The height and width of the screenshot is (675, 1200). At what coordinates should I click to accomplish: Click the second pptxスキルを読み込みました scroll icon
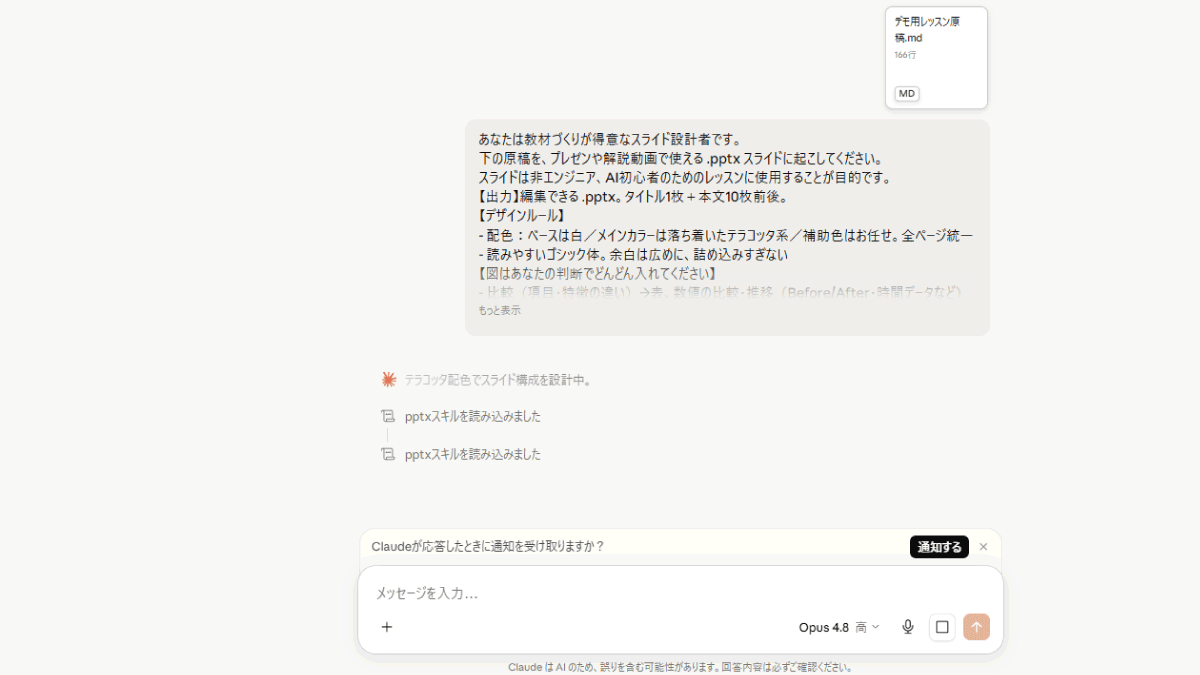(x=388, y=454)
